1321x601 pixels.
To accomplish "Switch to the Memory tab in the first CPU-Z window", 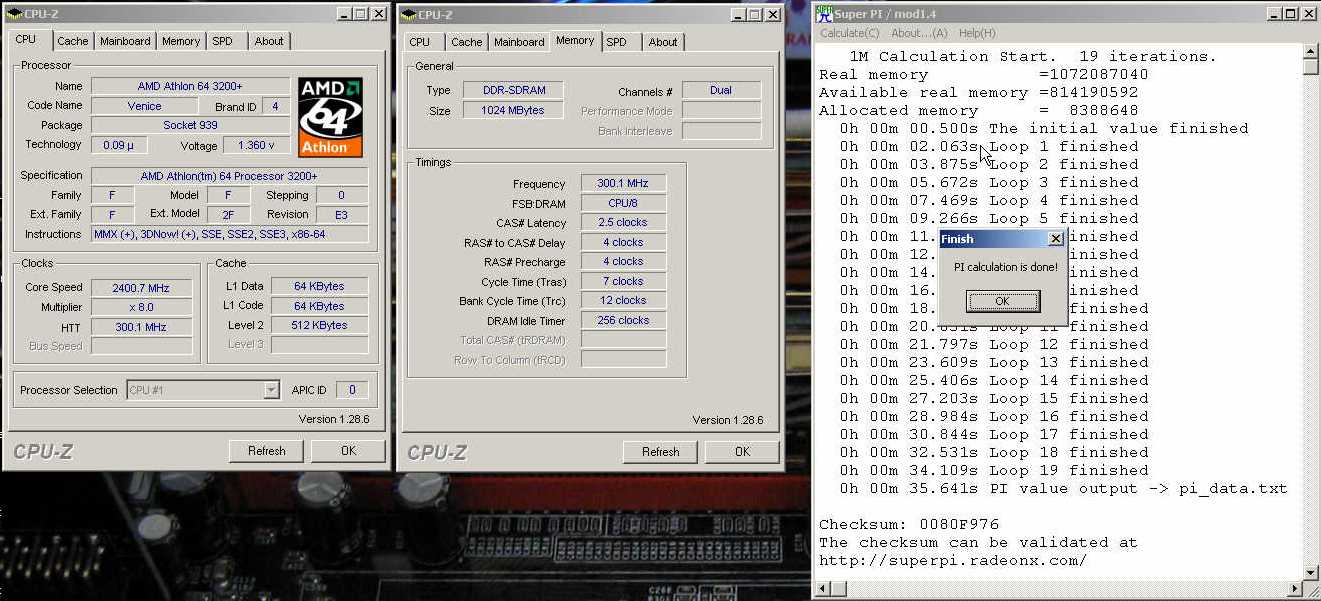I will click(x=181, y=41).
